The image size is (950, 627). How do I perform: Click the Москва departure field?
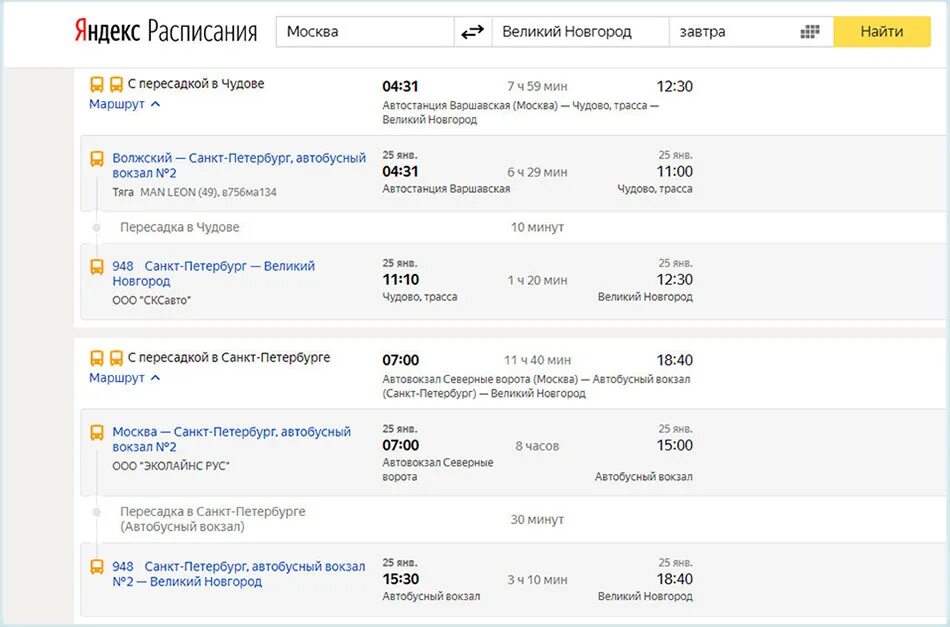point(365,32)
